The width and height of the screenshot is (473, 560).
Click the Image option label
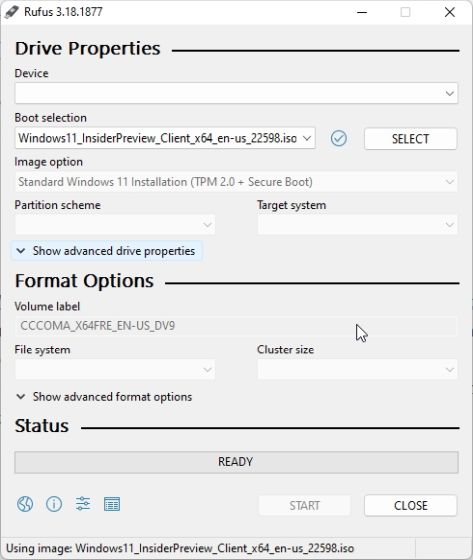point(49,162)
